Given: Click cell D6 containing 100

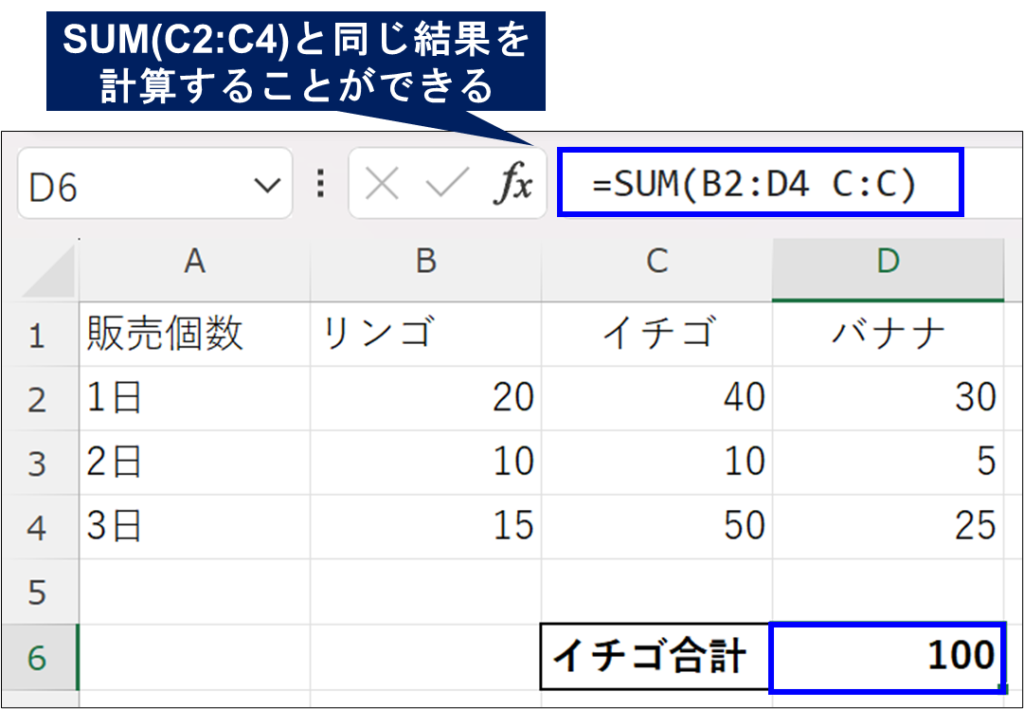Looking at the screenshot, I should point(887,657).
